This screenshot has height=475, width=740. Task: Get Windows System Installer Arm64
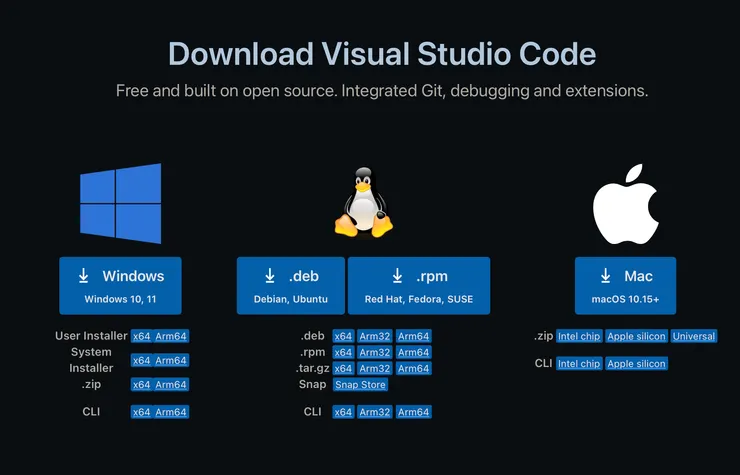[171, 360]
